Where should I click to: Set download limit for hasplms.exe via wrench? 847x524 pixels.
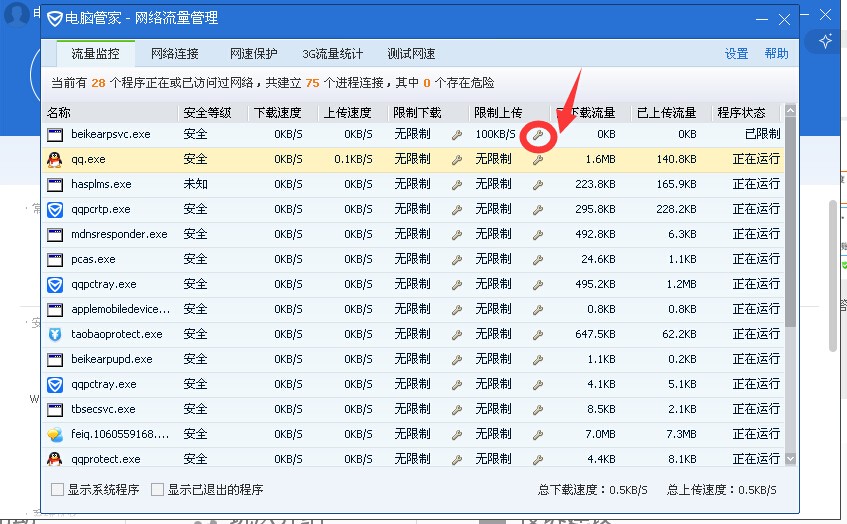point(456,185)
